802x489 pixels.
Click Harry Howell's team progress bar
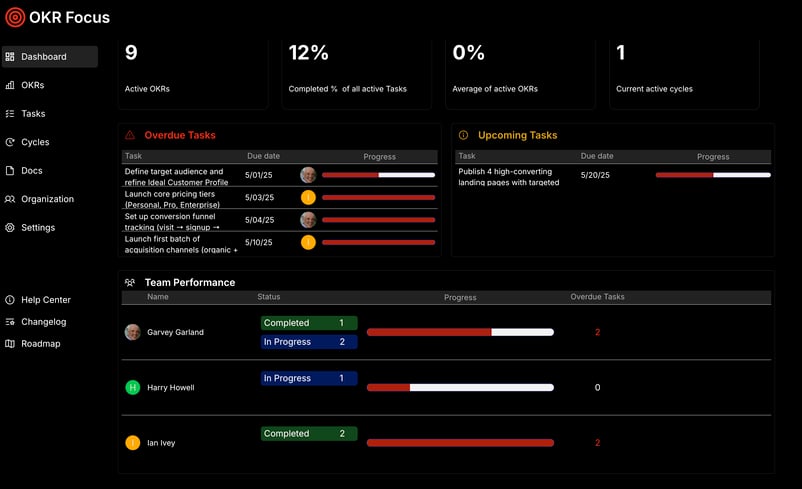coord(460,387)
